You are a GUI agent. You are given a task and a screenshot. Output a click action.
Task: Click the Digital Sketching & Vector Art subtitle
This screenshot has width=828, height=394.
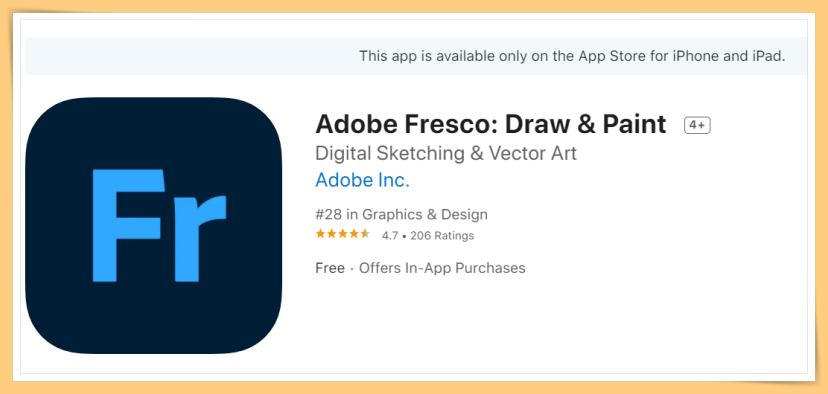(446, 154)
